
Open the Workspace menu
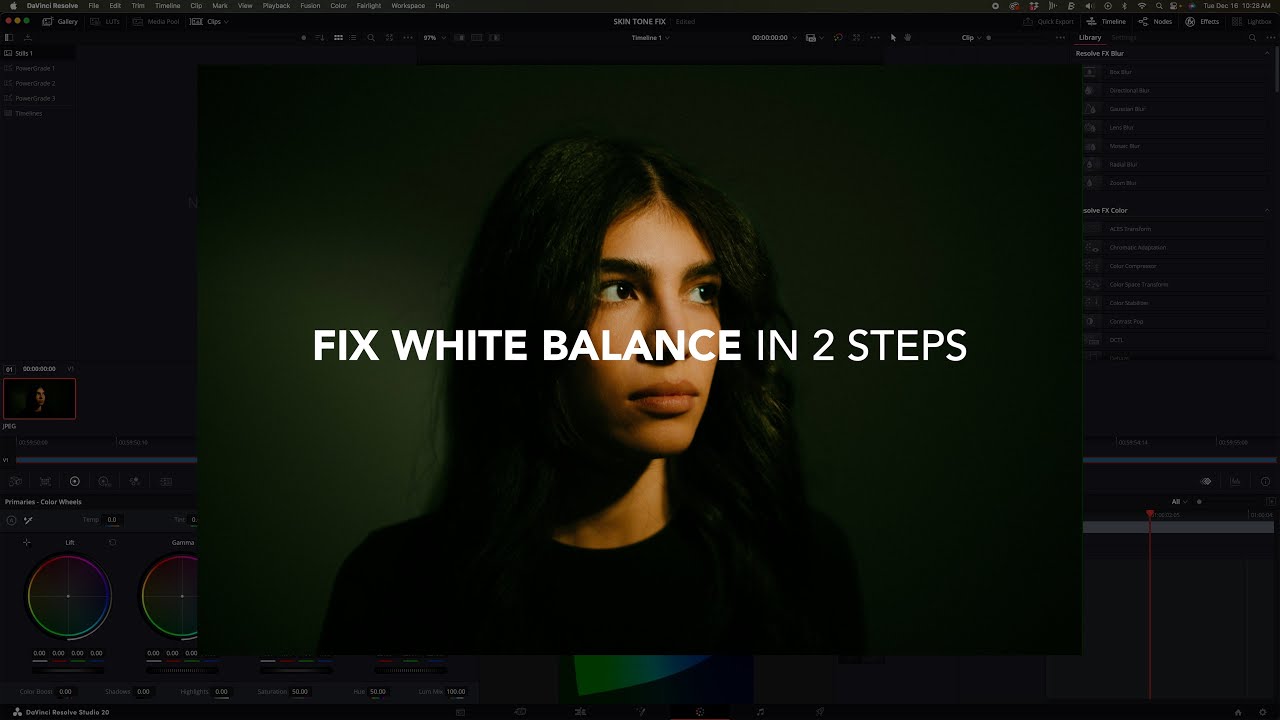coord(408,6)
